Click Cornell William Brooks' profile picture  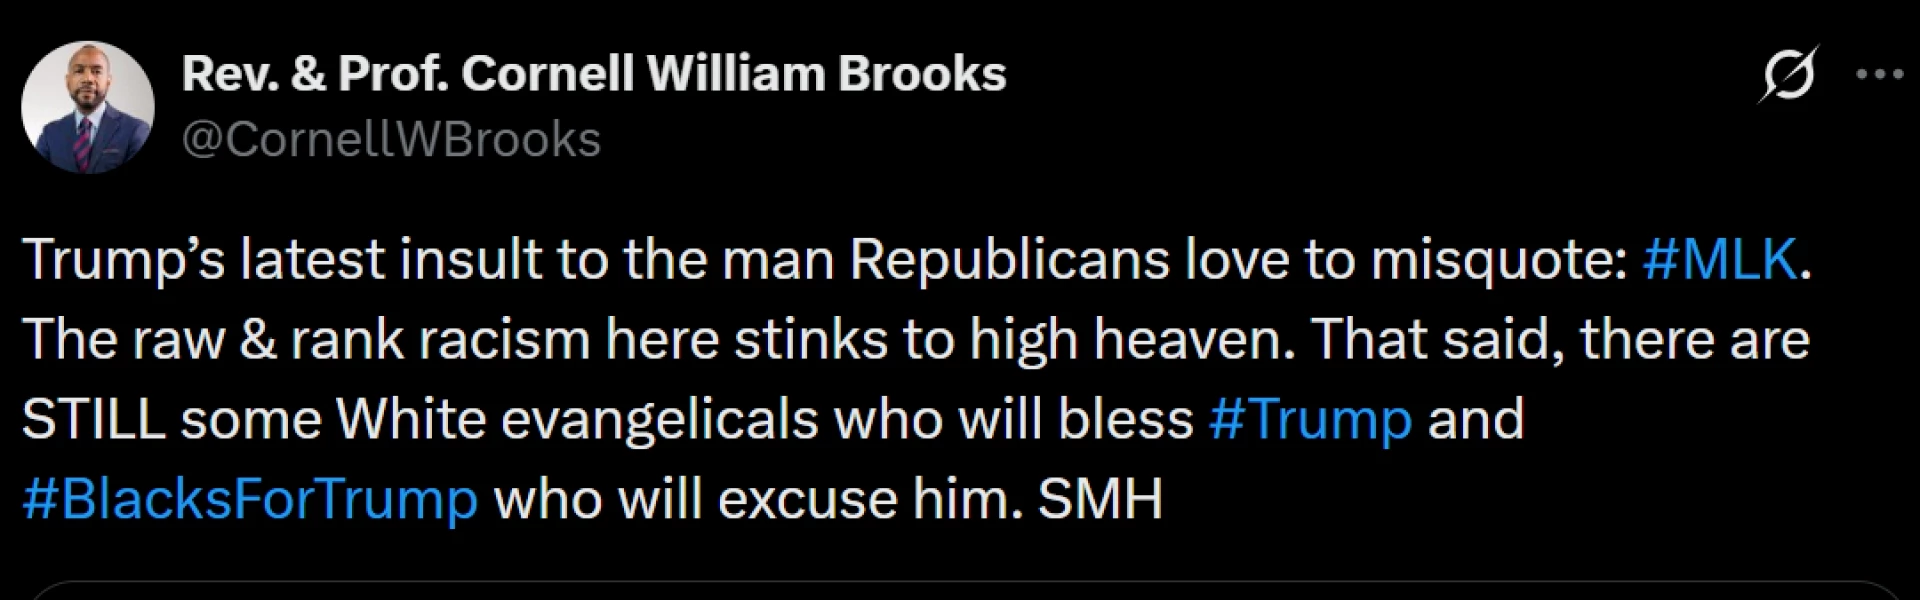[88, 108]
